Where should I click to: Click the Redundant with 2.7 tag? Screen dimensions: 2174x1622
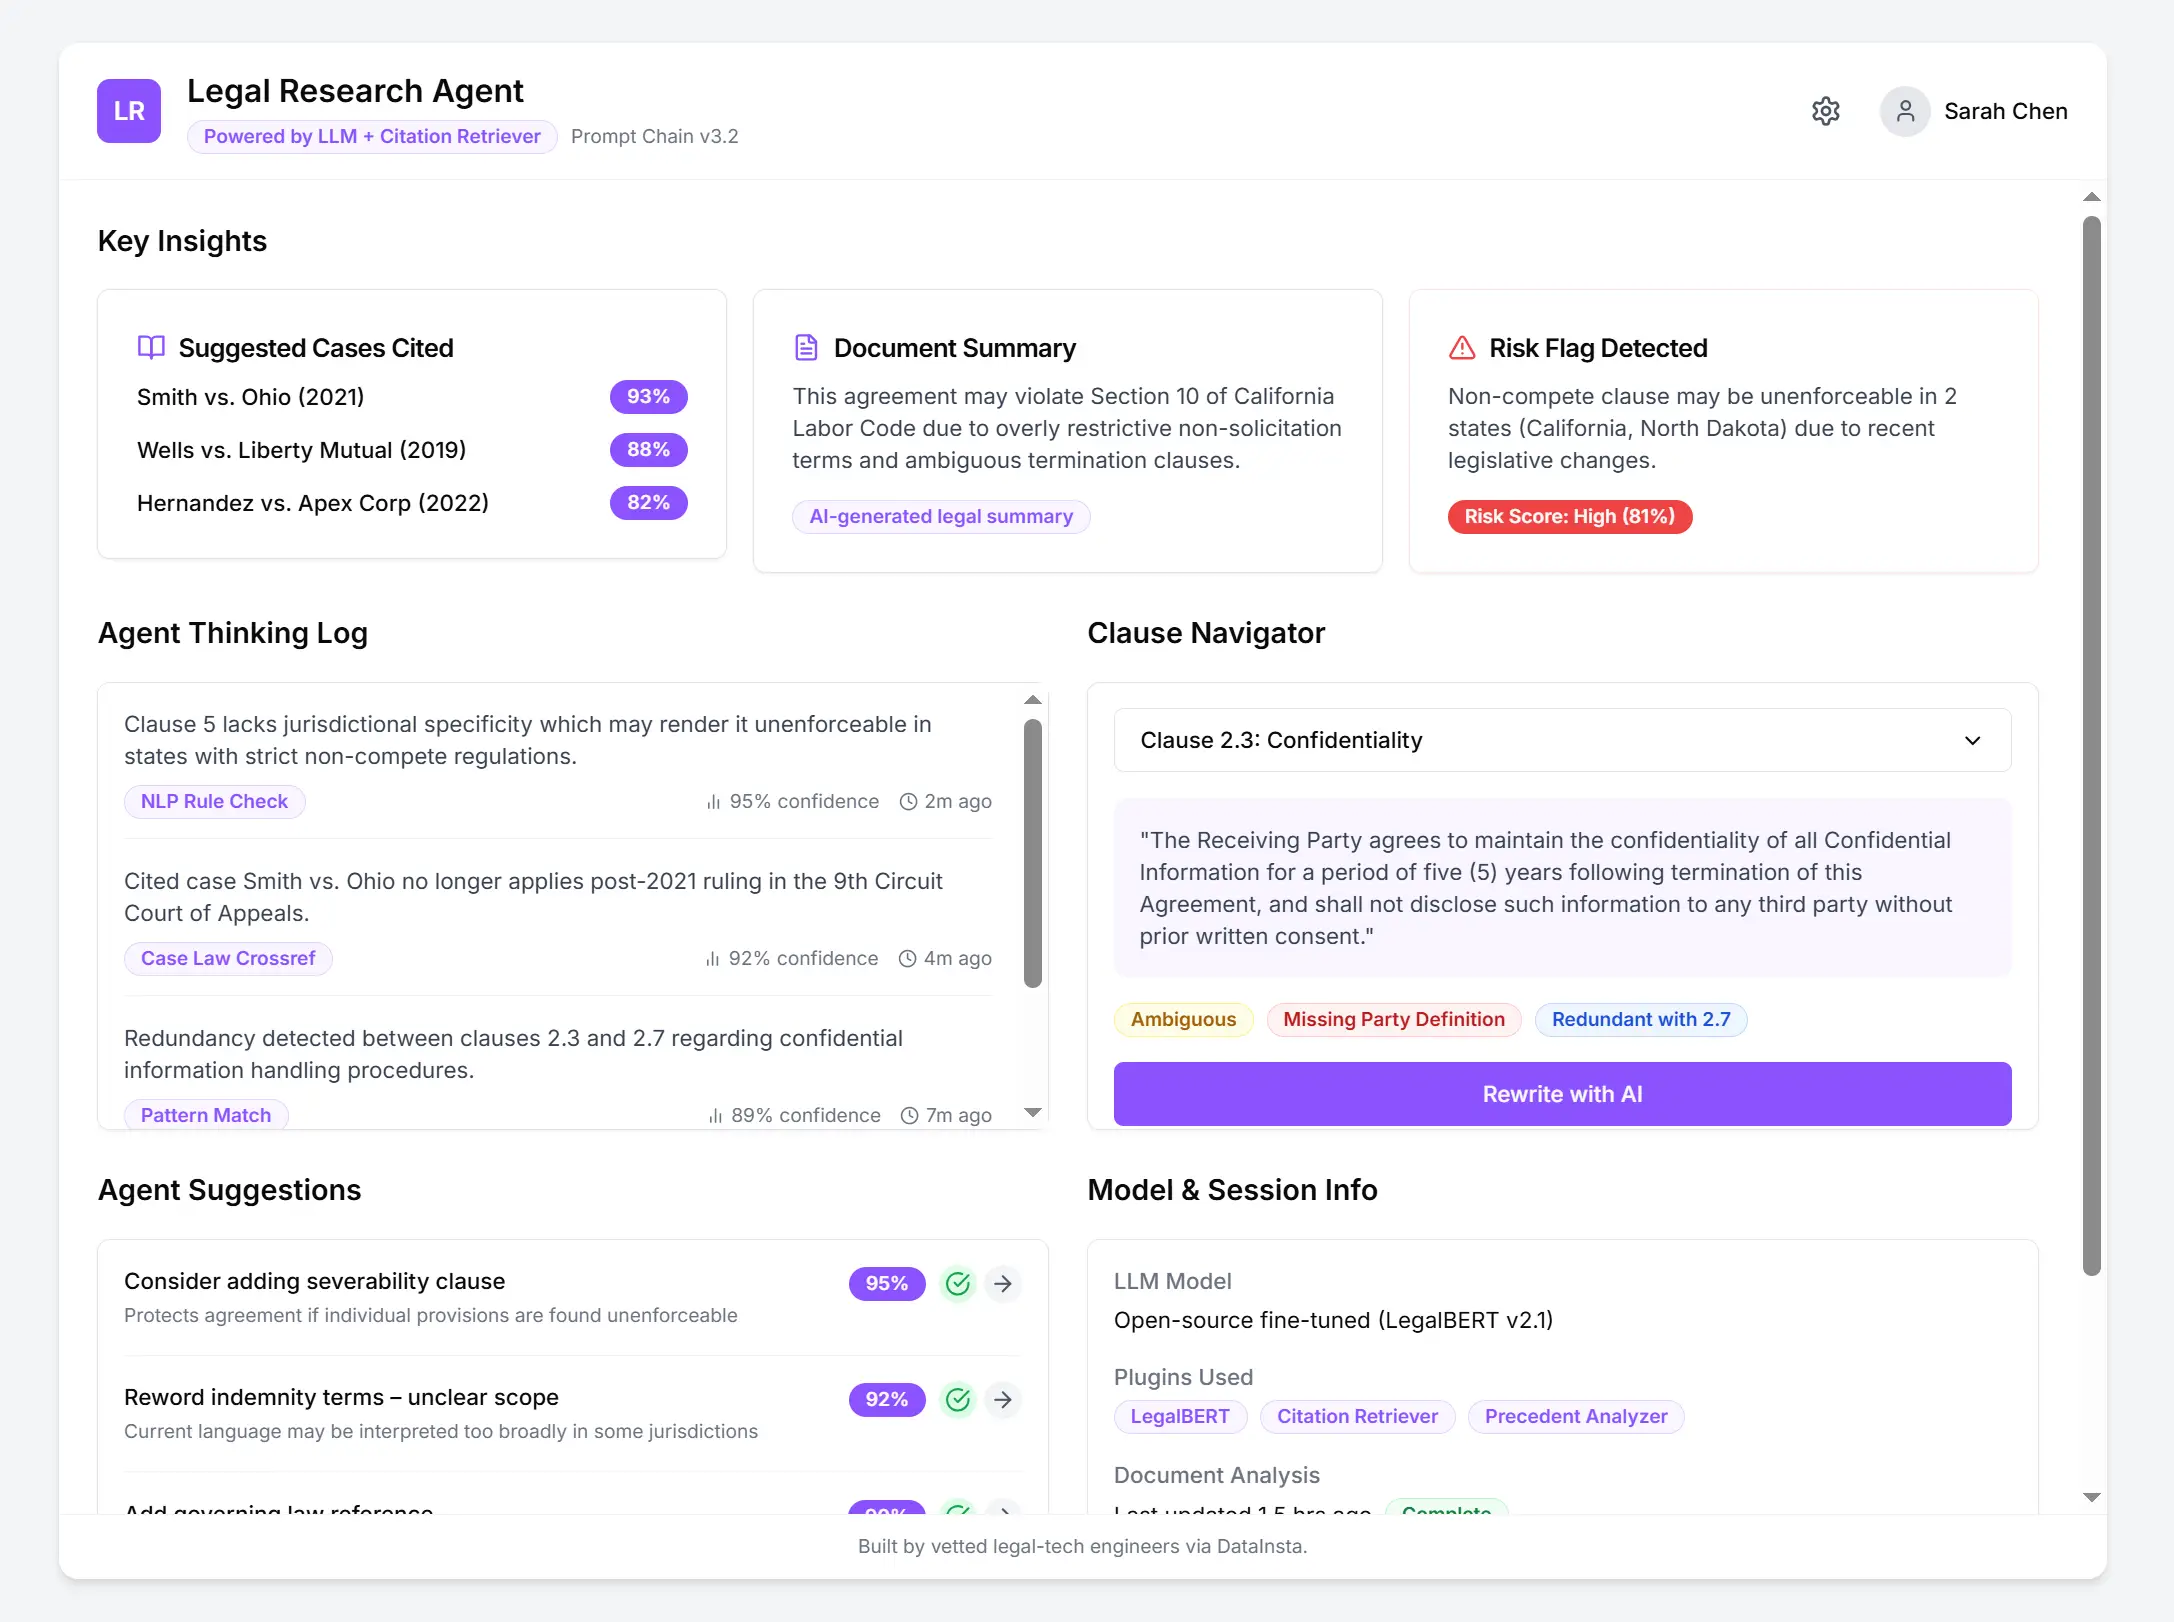pos(1639,1019)
